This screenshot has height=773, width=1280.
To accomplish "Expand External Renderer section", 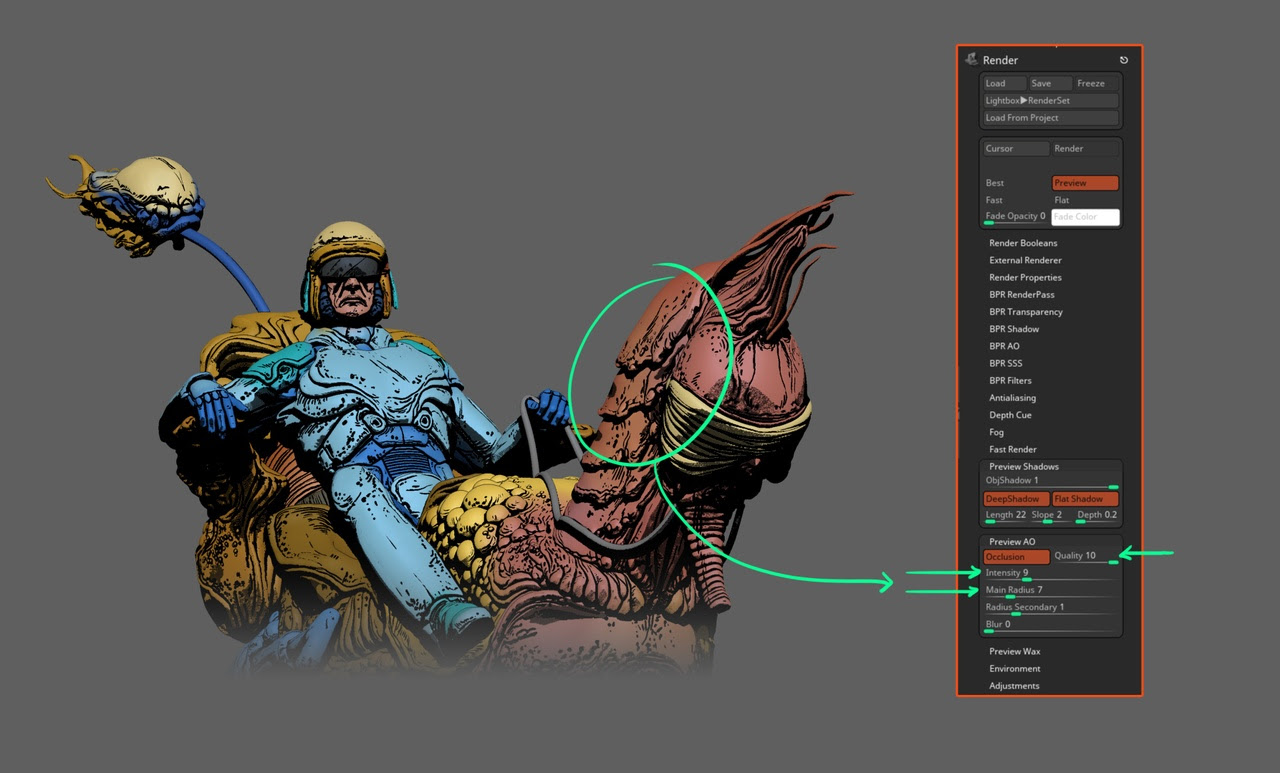I will (x=1025, y=260).
